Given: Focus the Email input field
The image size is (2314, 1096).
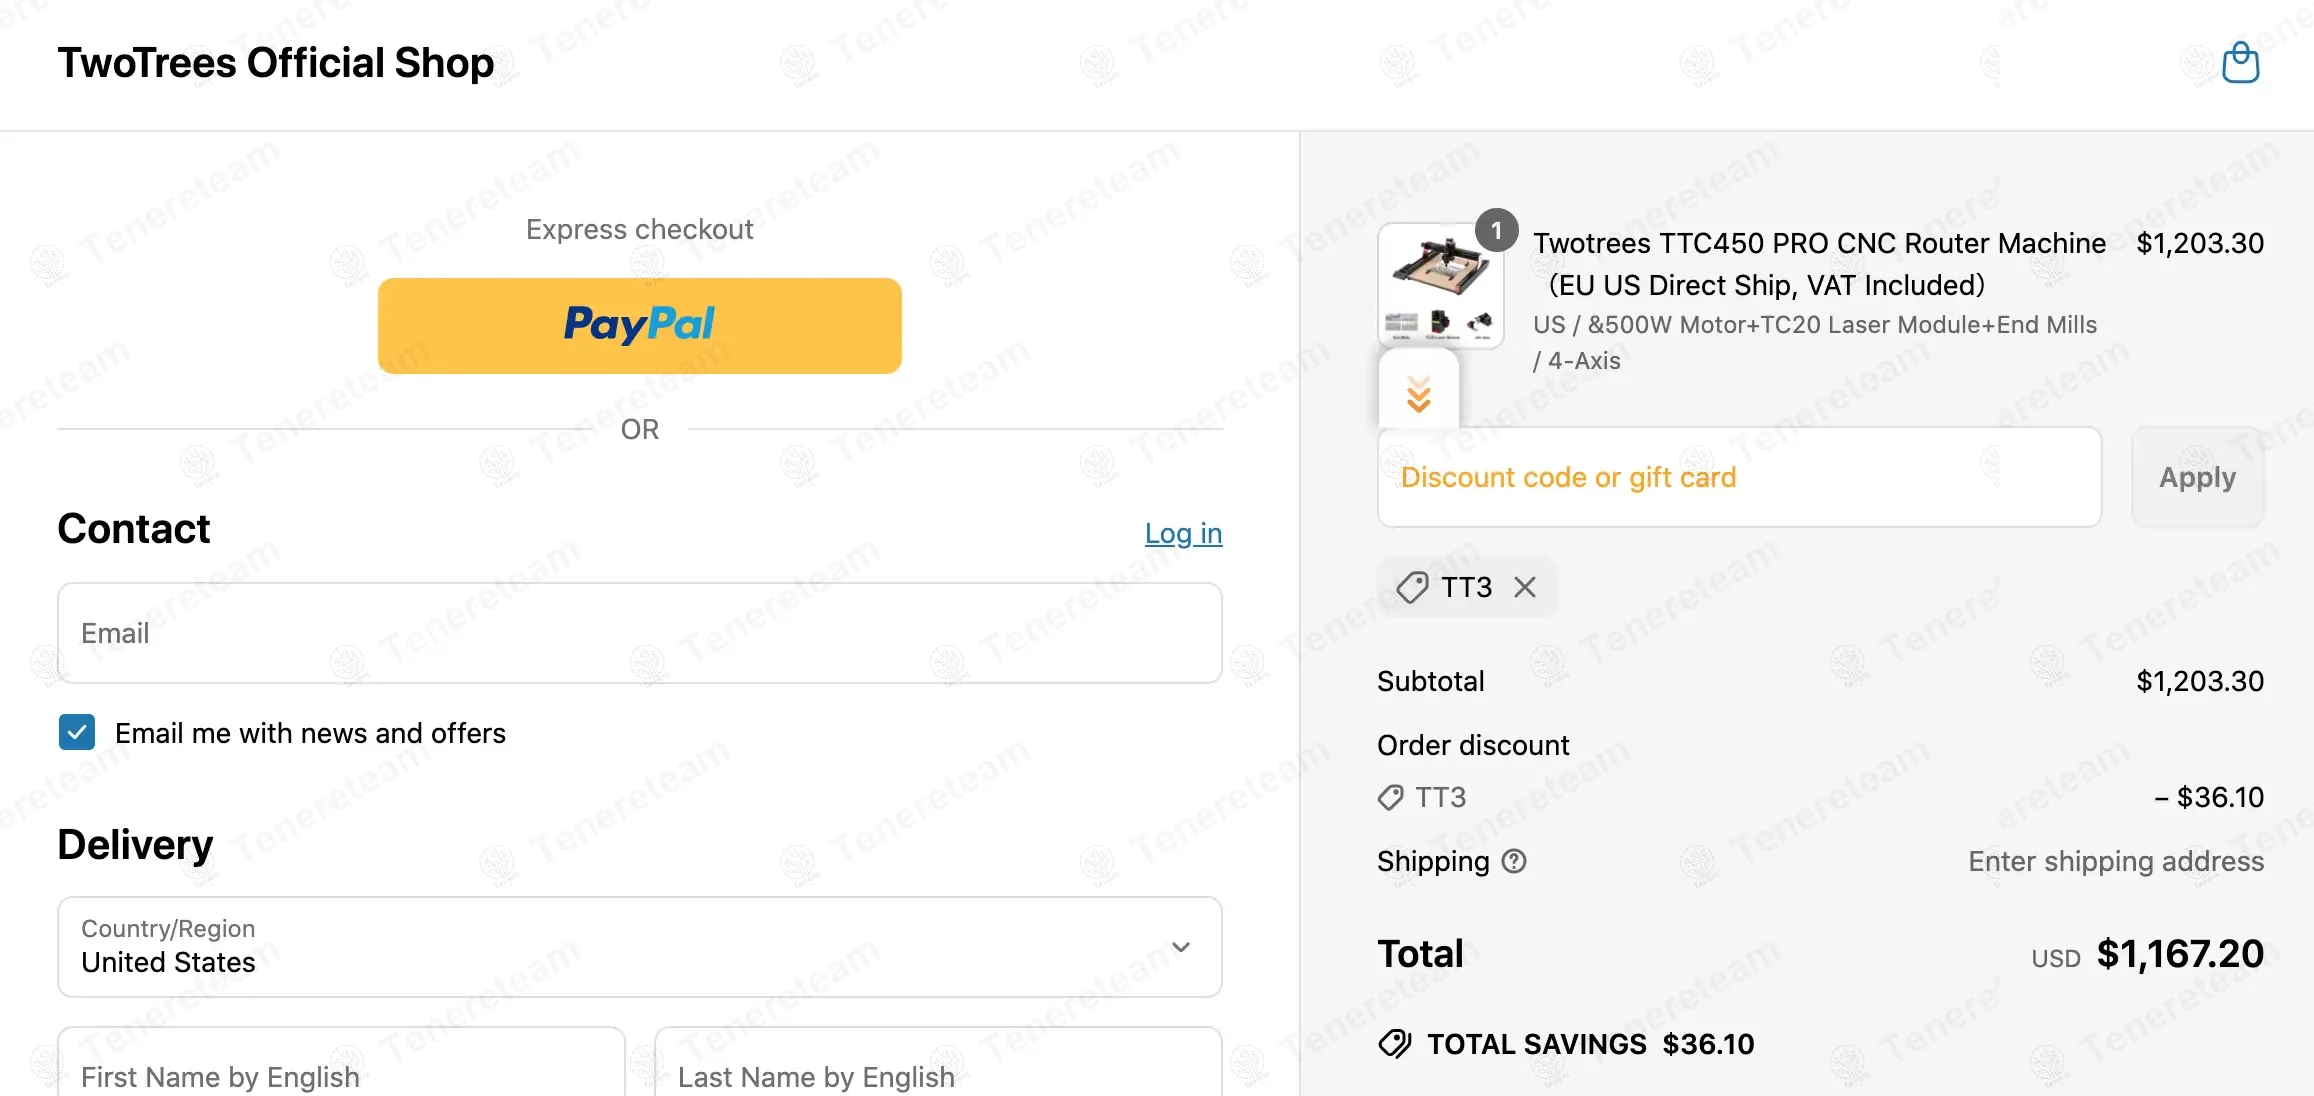Looking at the screenshot, I should (639, 633).
